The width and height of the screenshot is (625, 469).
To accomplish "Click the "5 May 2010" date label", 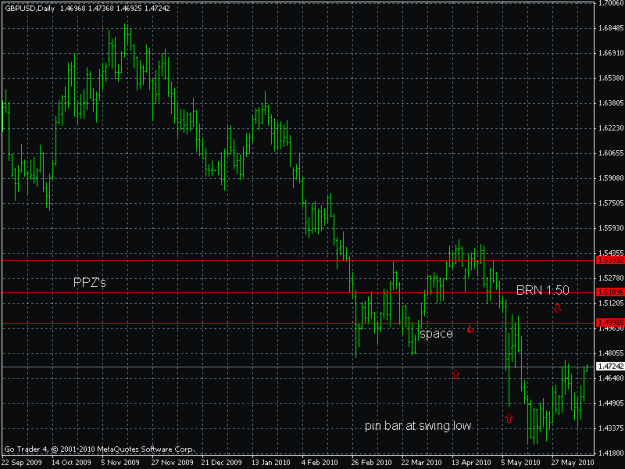I will pos(520,462).
